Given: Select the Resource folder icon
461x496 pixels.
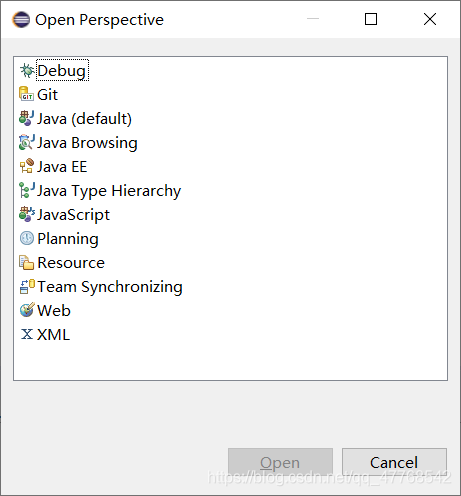Looking at the screenshot, I should [x=26, y=263].
